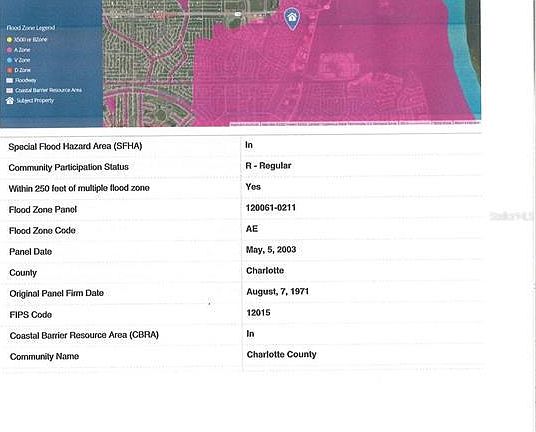Click the yellow X500 or B Zone legend dot

tap(9, 40)
